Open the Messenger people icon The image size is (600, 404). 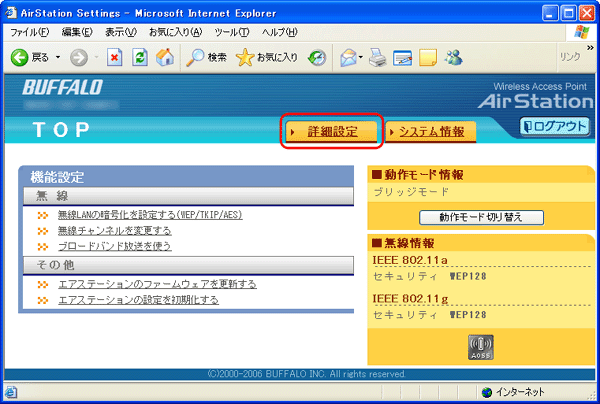click(453, 57)
